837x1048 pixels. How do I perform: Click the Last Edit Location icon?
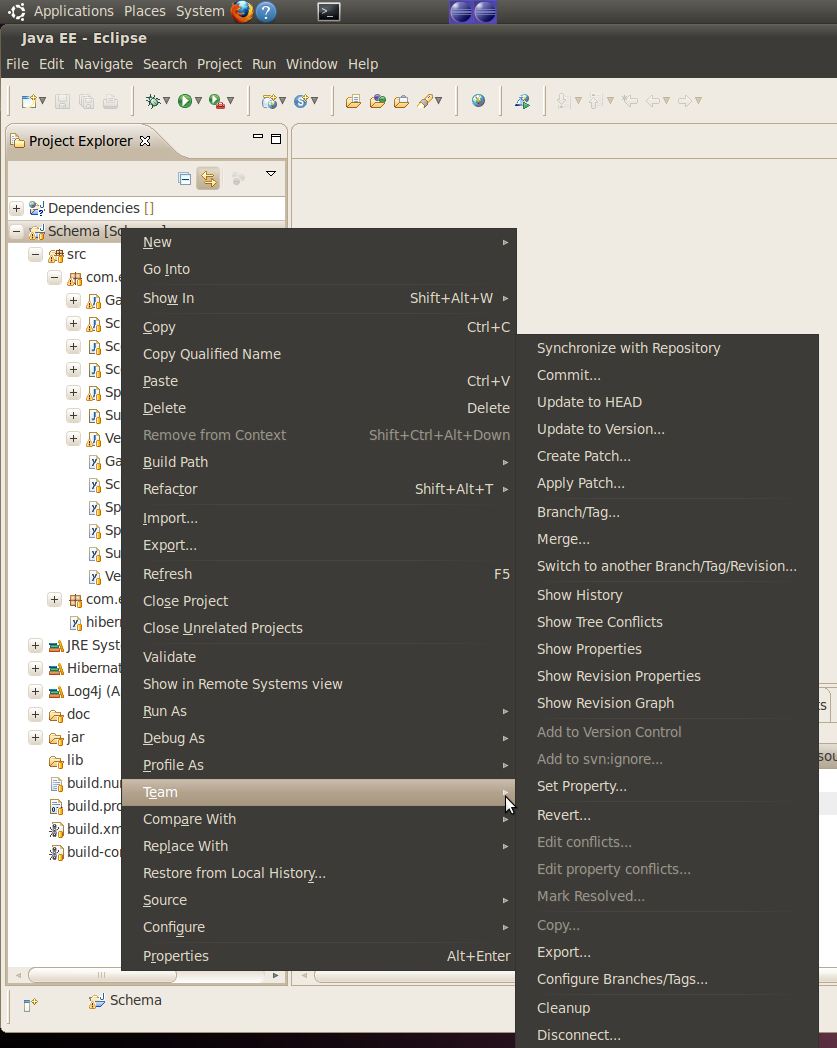(x=629, y=101)
